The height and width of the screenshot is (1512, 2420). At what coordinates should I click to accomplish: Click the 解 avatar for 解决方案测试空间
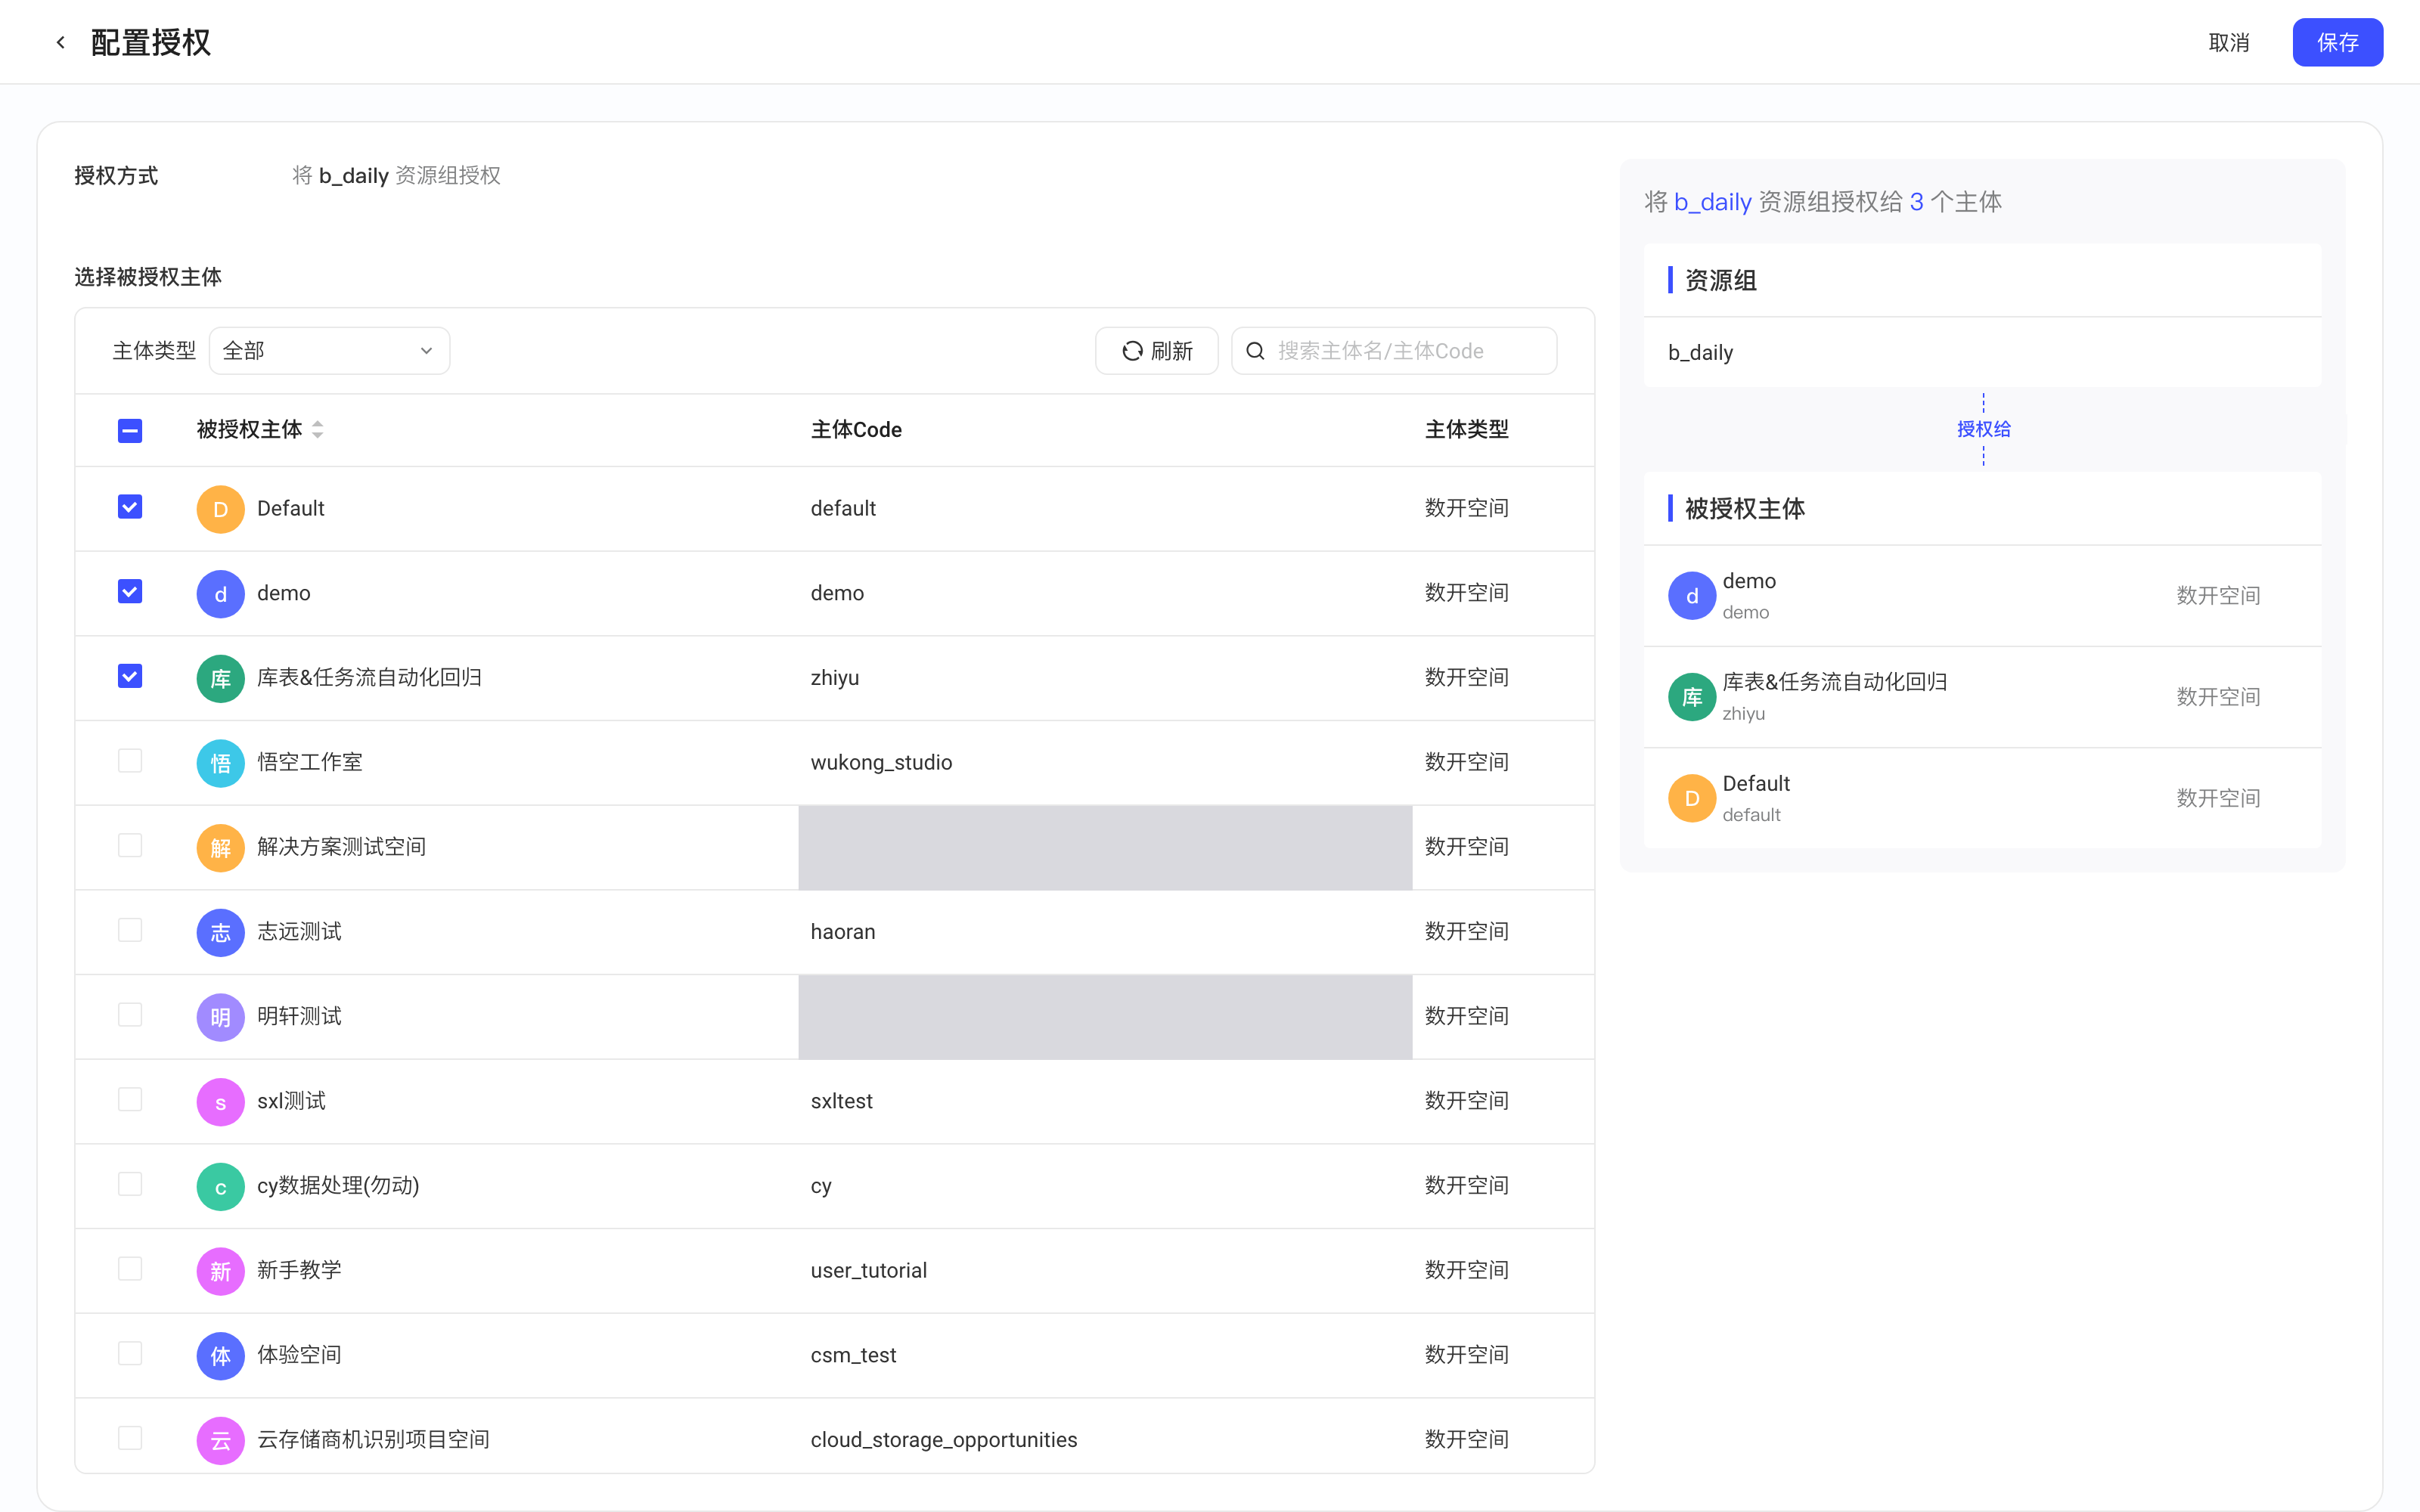[x=220, y=848]
